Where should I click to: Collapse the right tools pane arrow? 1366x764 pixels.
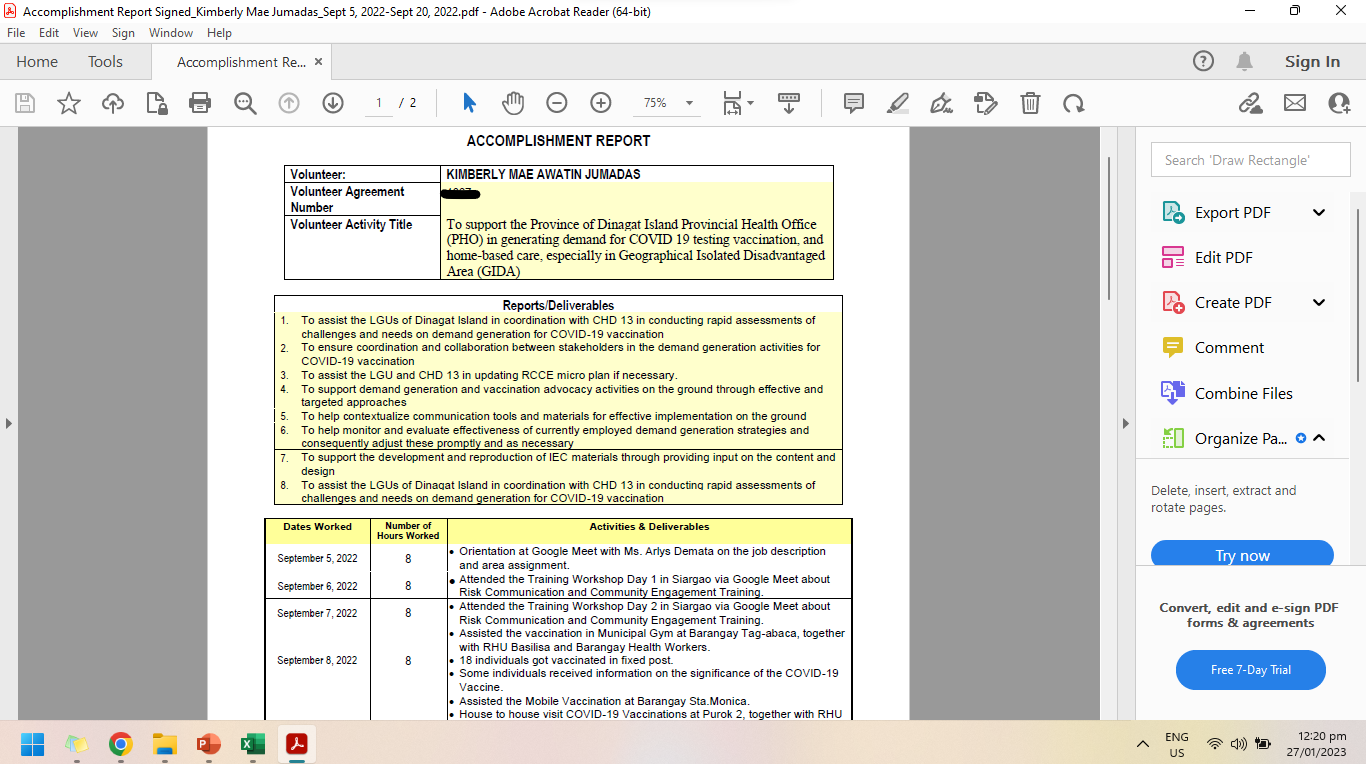click(x=1127, y=423)
